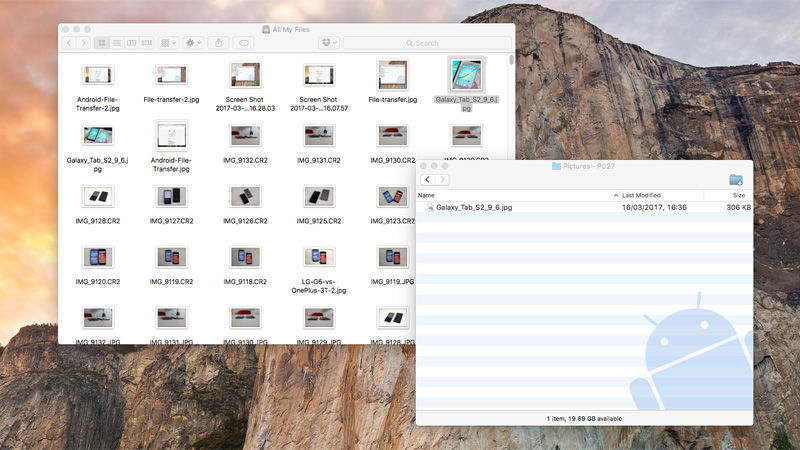Click the Finder window vertical scrollbar

click(511, 60)
